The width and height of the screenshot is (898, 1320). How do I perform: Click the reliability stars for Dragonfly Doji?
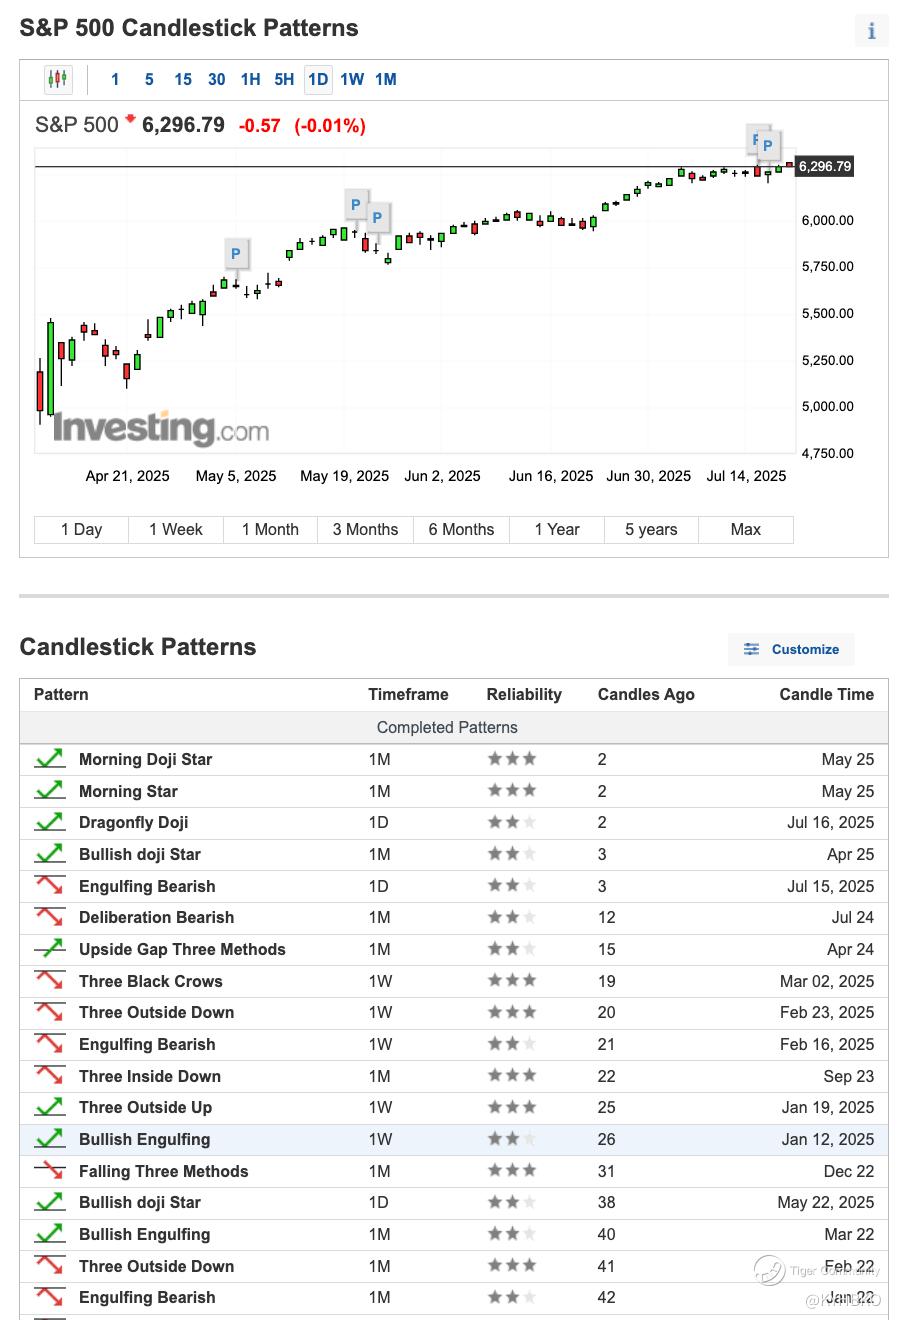(512, 822)
